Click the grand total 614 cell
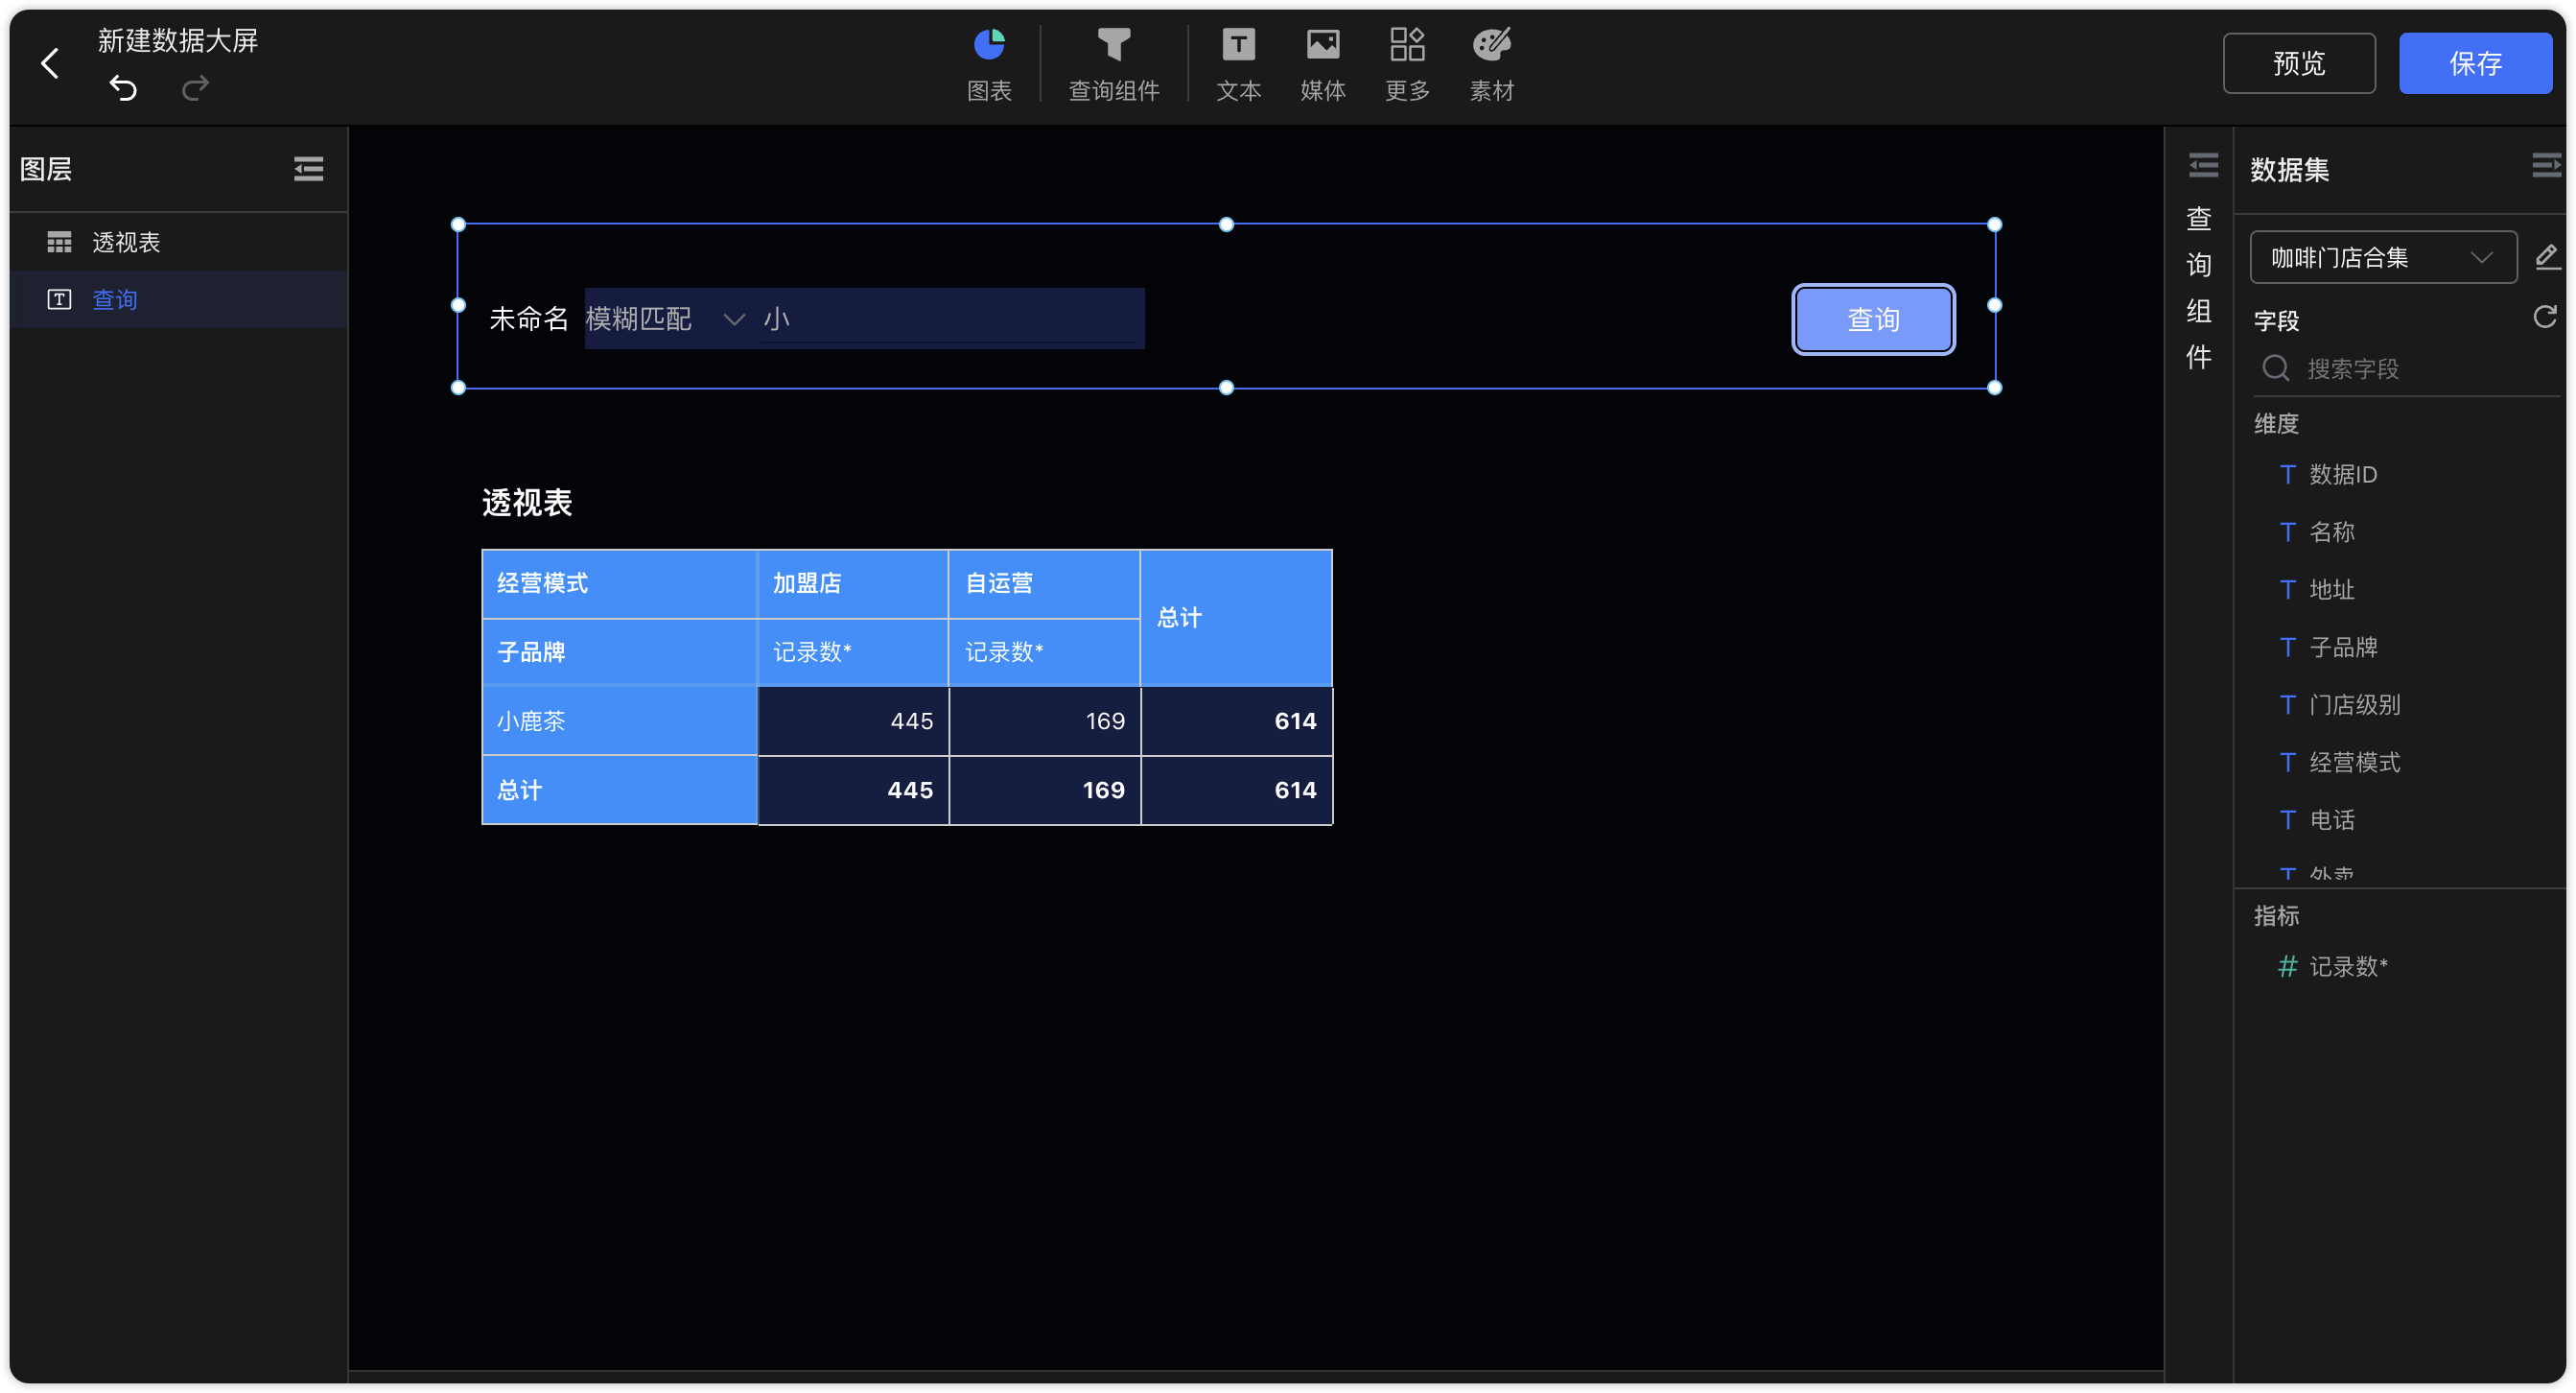The height and width of the screenshot is (1393, 2576). [x=1236, y=790]
